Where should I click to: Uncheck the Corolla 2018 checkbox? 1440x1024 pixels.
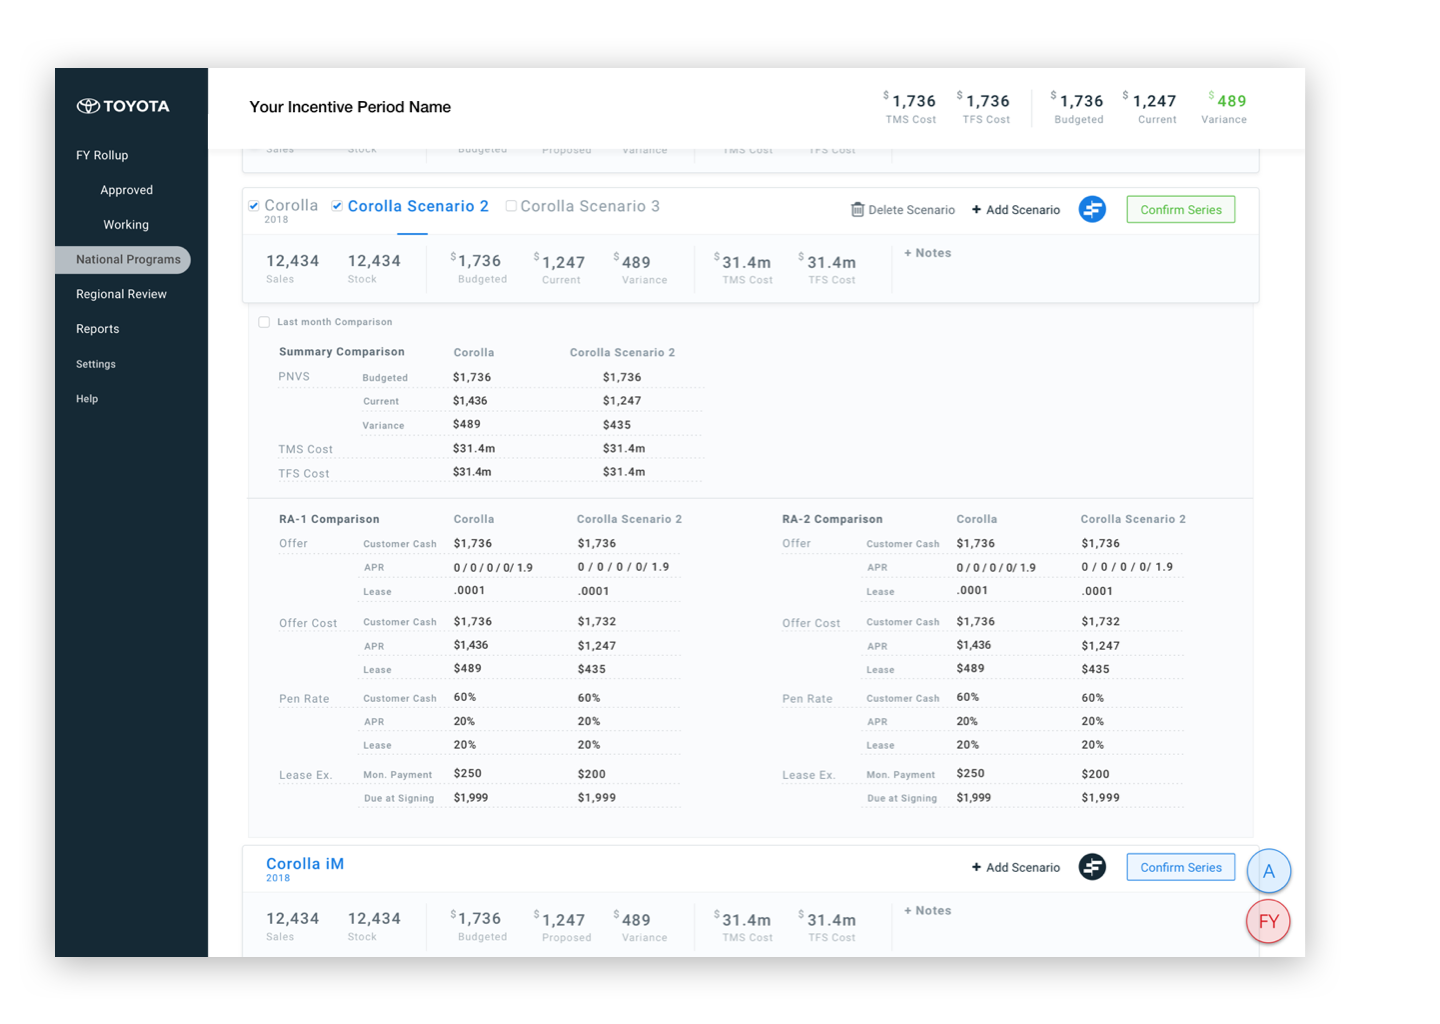point(254,206)
